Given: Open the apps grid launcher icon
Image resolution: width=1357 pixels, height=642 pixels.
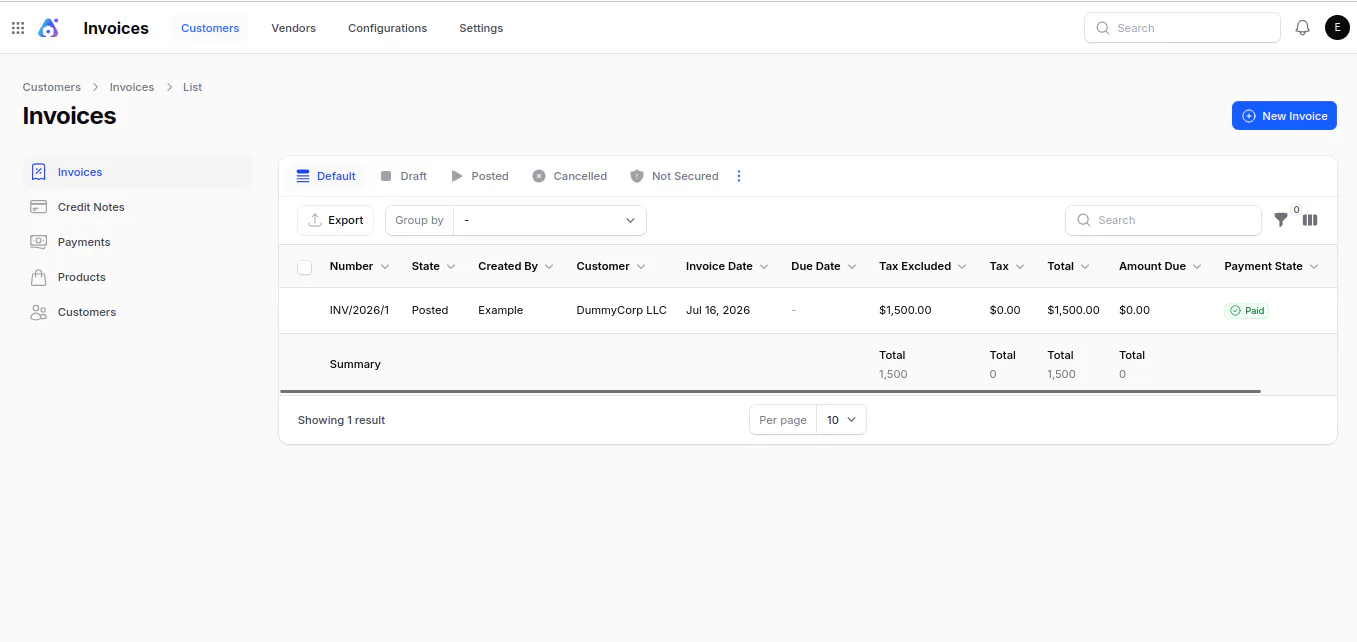Looking at the screenshot, I should pyautogui.click(x=18, y=28).
